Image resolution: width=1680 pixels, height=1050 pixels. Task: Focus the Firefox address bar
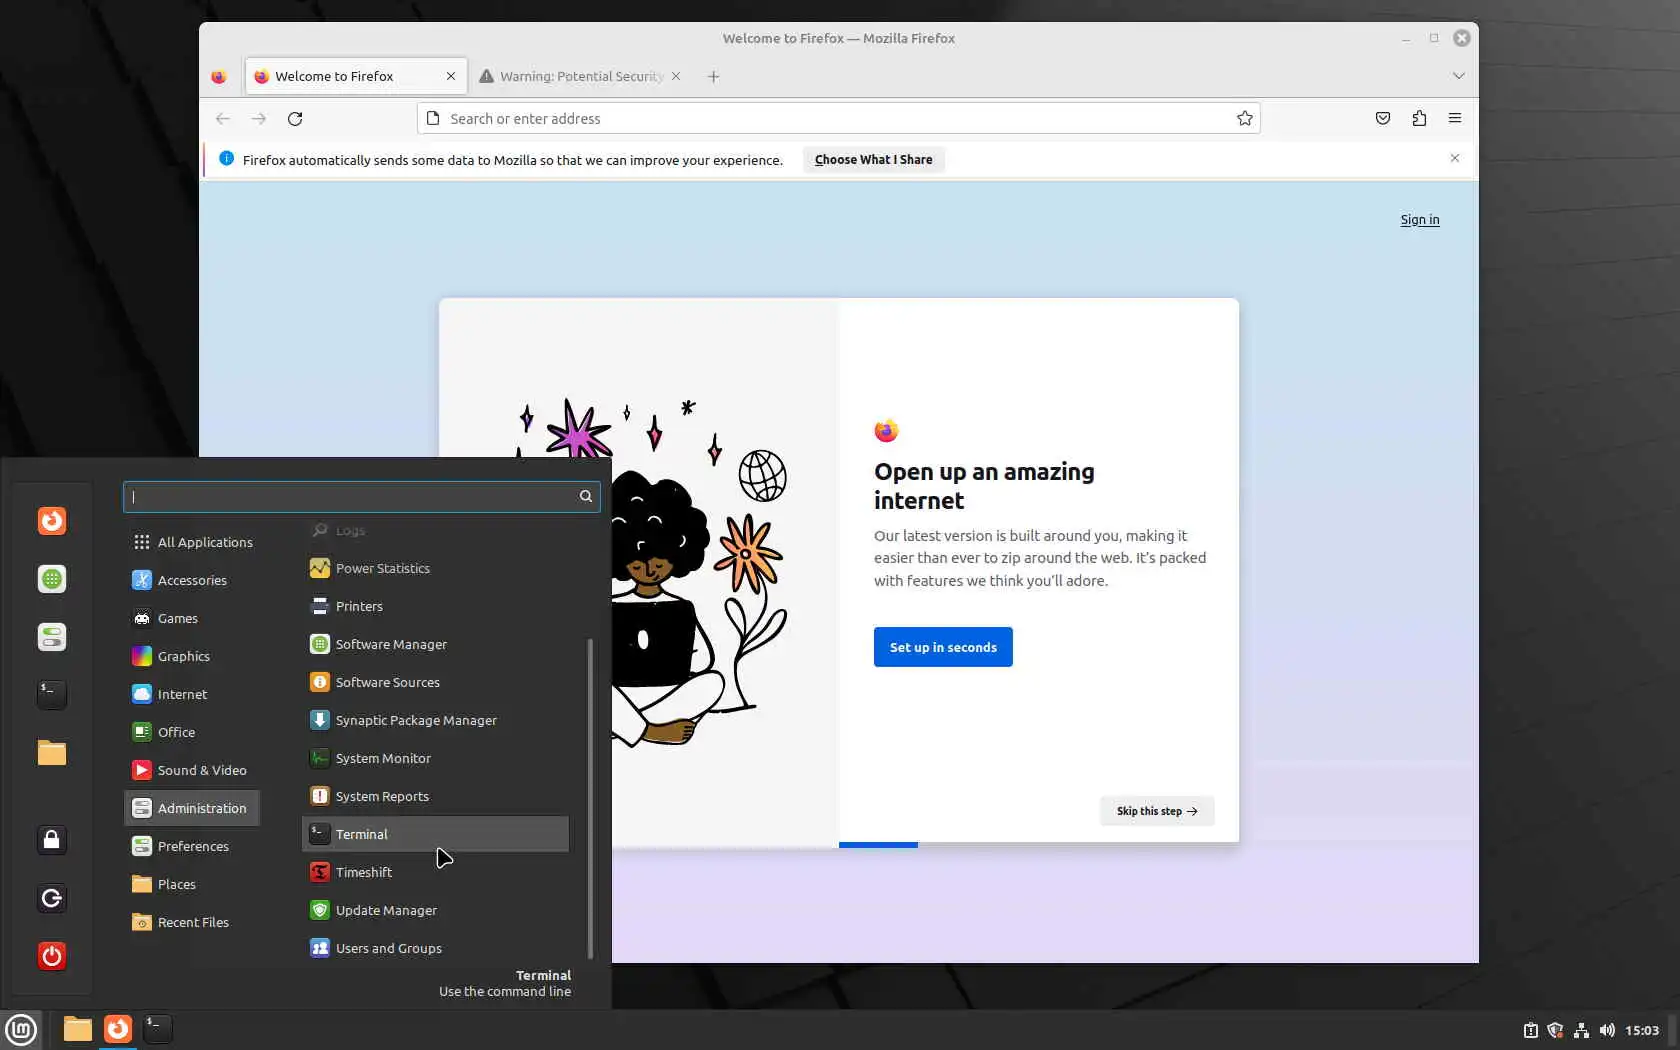coord(839,119)
